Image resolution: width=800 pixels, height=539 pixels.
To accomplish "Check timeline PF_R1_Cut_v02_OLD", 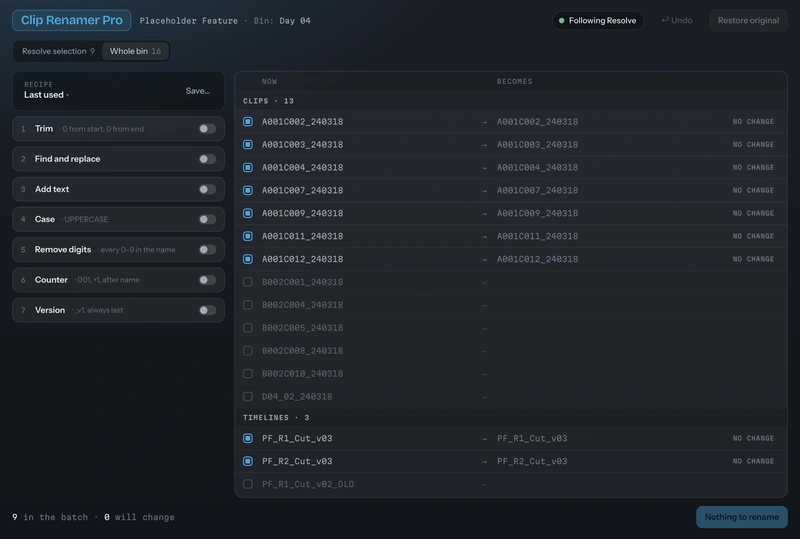I will click(248, 484).
